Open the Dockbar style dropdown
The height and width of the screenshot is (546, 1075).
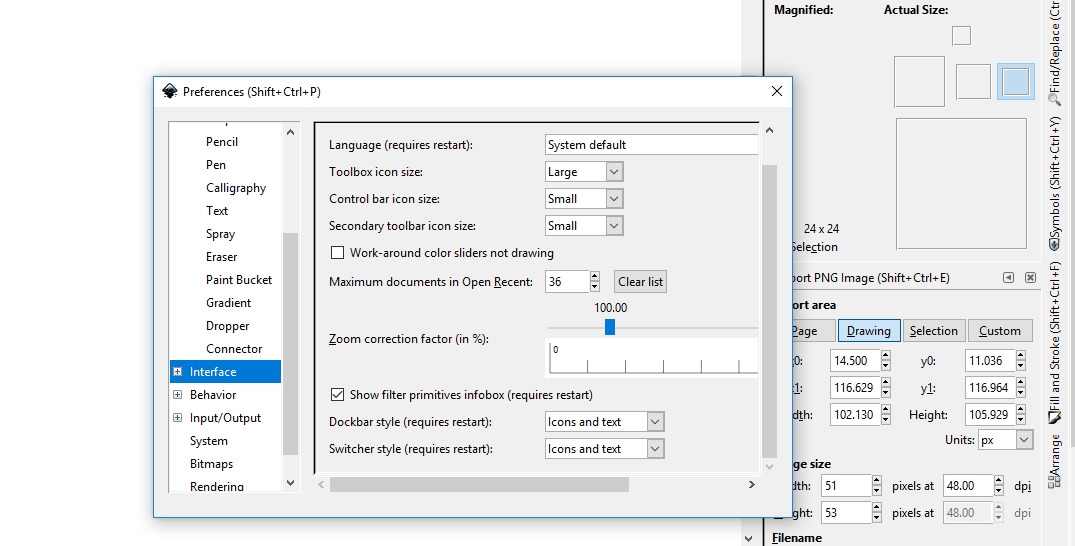[x=605, y=422]
